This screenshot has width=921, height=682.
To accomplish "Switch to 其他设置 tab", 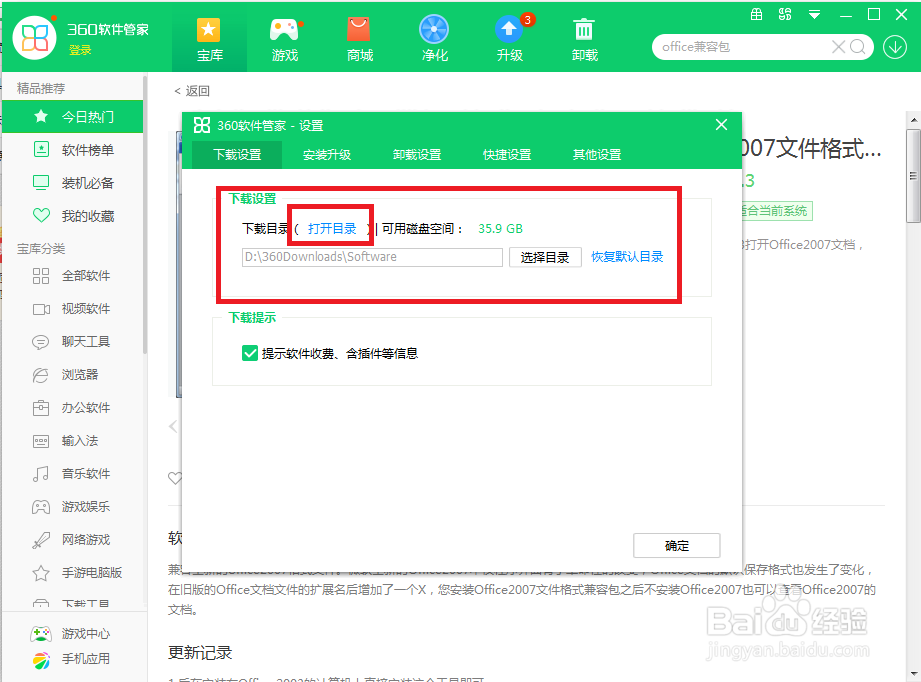I will (x=597, y=154).
